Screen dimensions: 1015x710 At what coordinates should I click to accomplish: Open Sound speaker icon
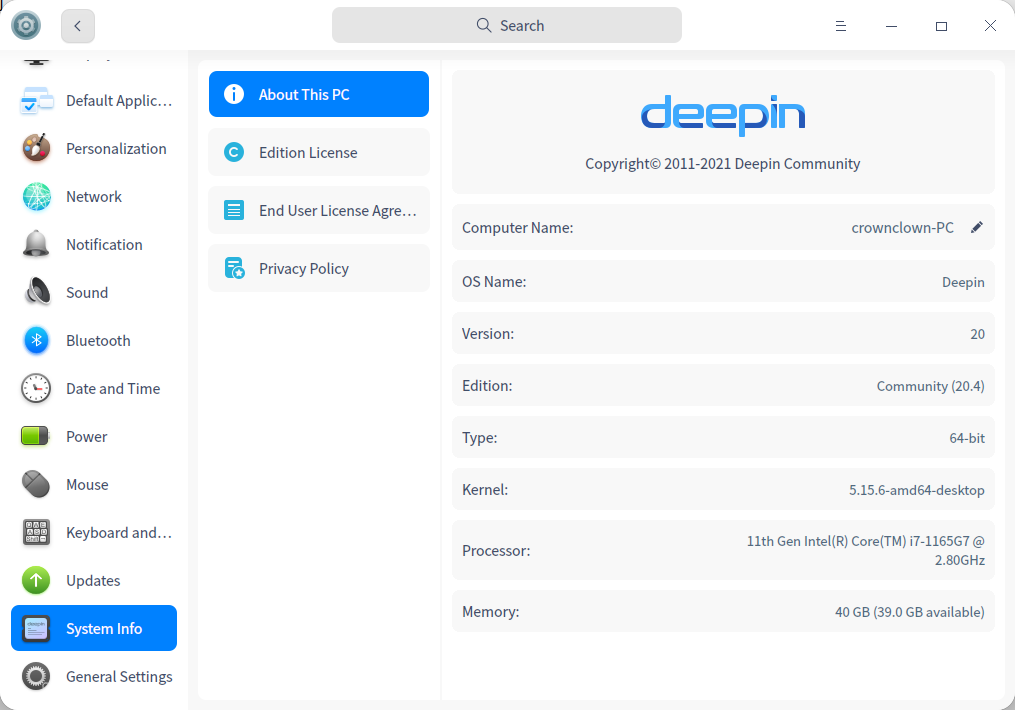(37, 293)
